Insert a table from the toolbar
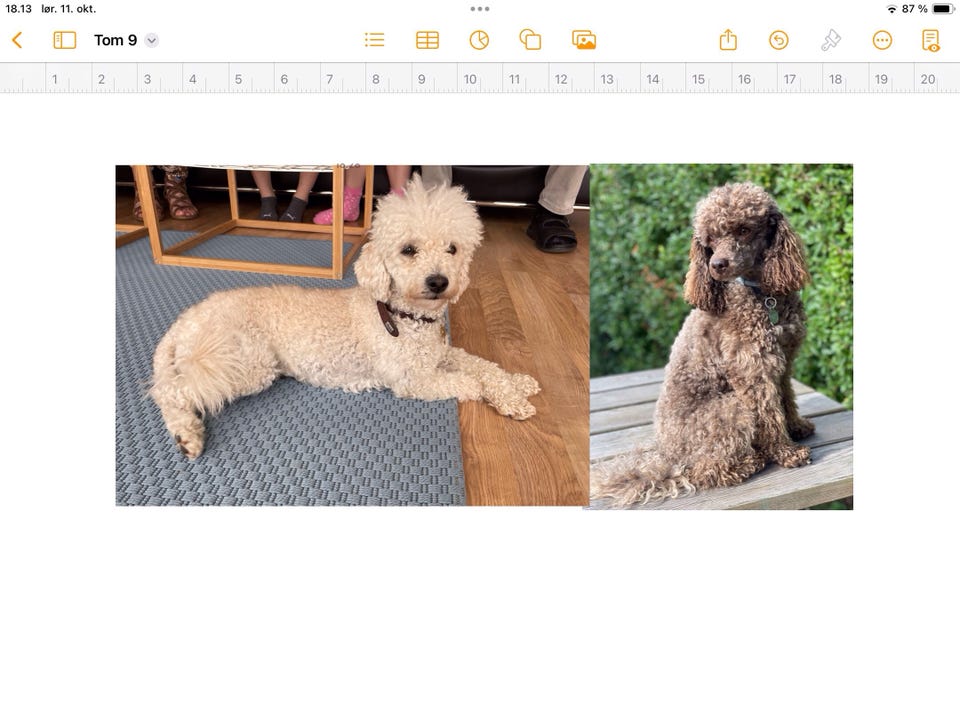This screenshot has width=960, height=720. click(x=427, y=40)
